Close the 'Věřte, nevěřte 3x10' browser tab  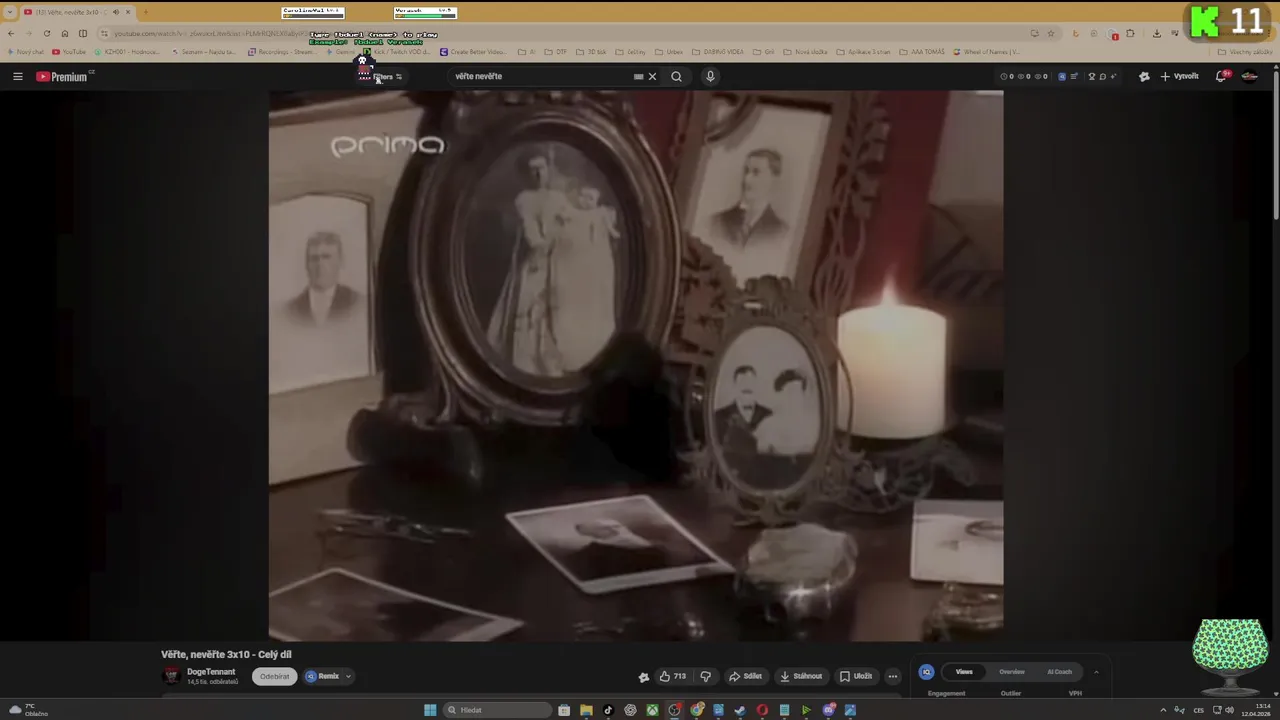(128, 12)
